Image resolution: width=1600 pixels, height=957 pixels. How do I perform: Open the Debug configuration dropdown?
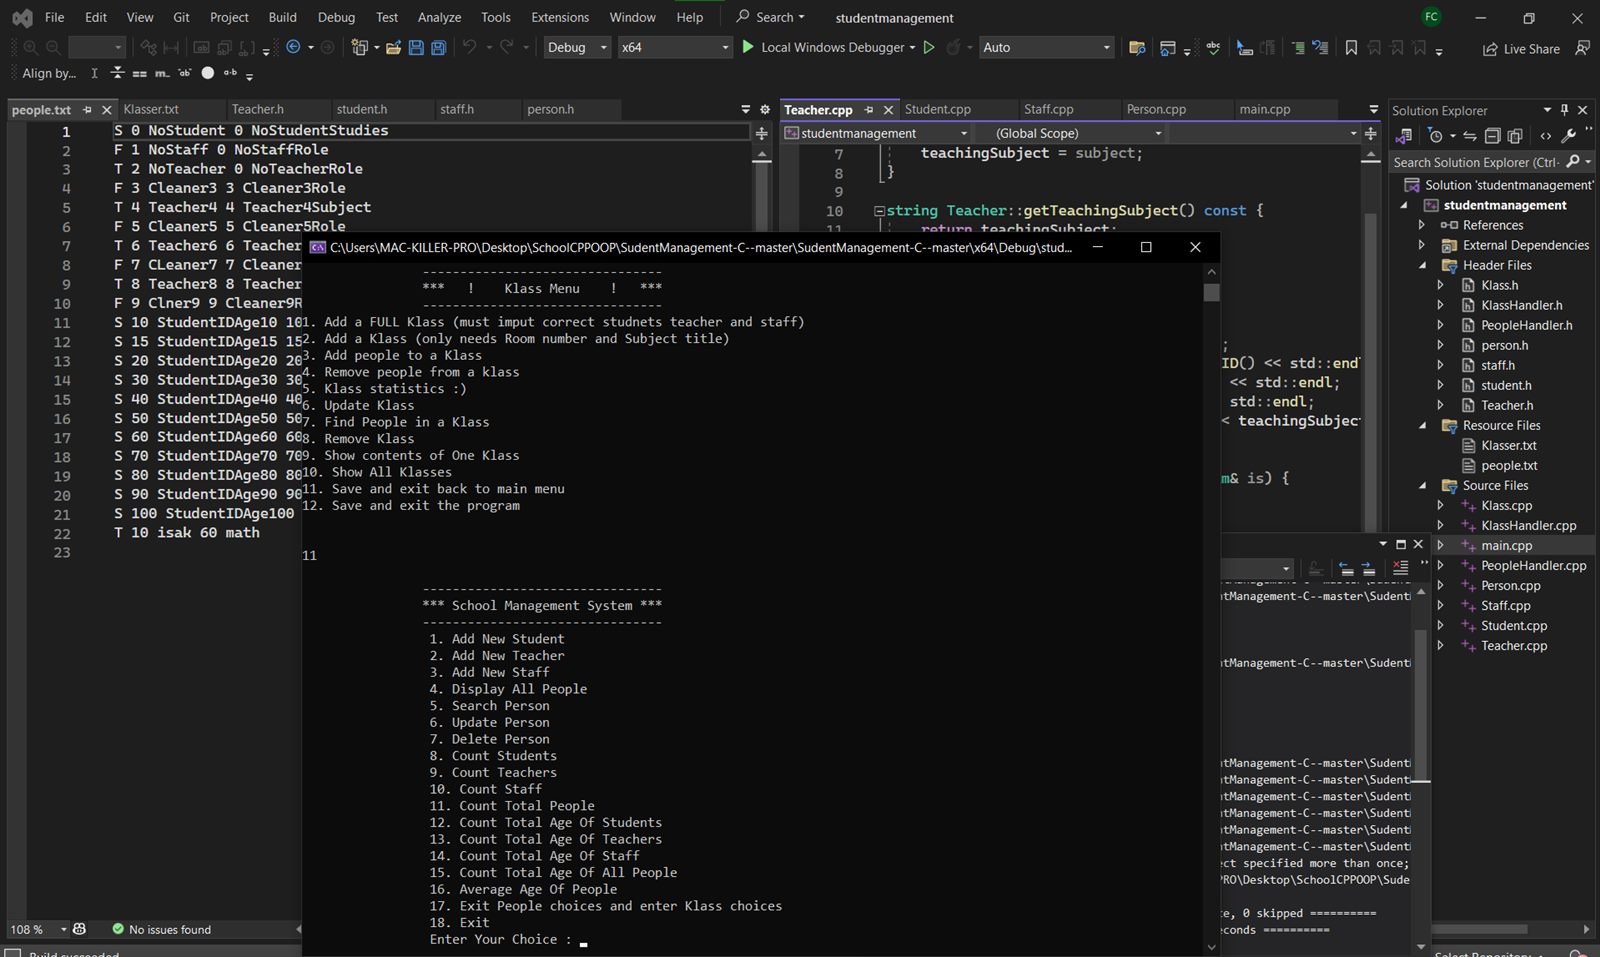click(577, 47)
